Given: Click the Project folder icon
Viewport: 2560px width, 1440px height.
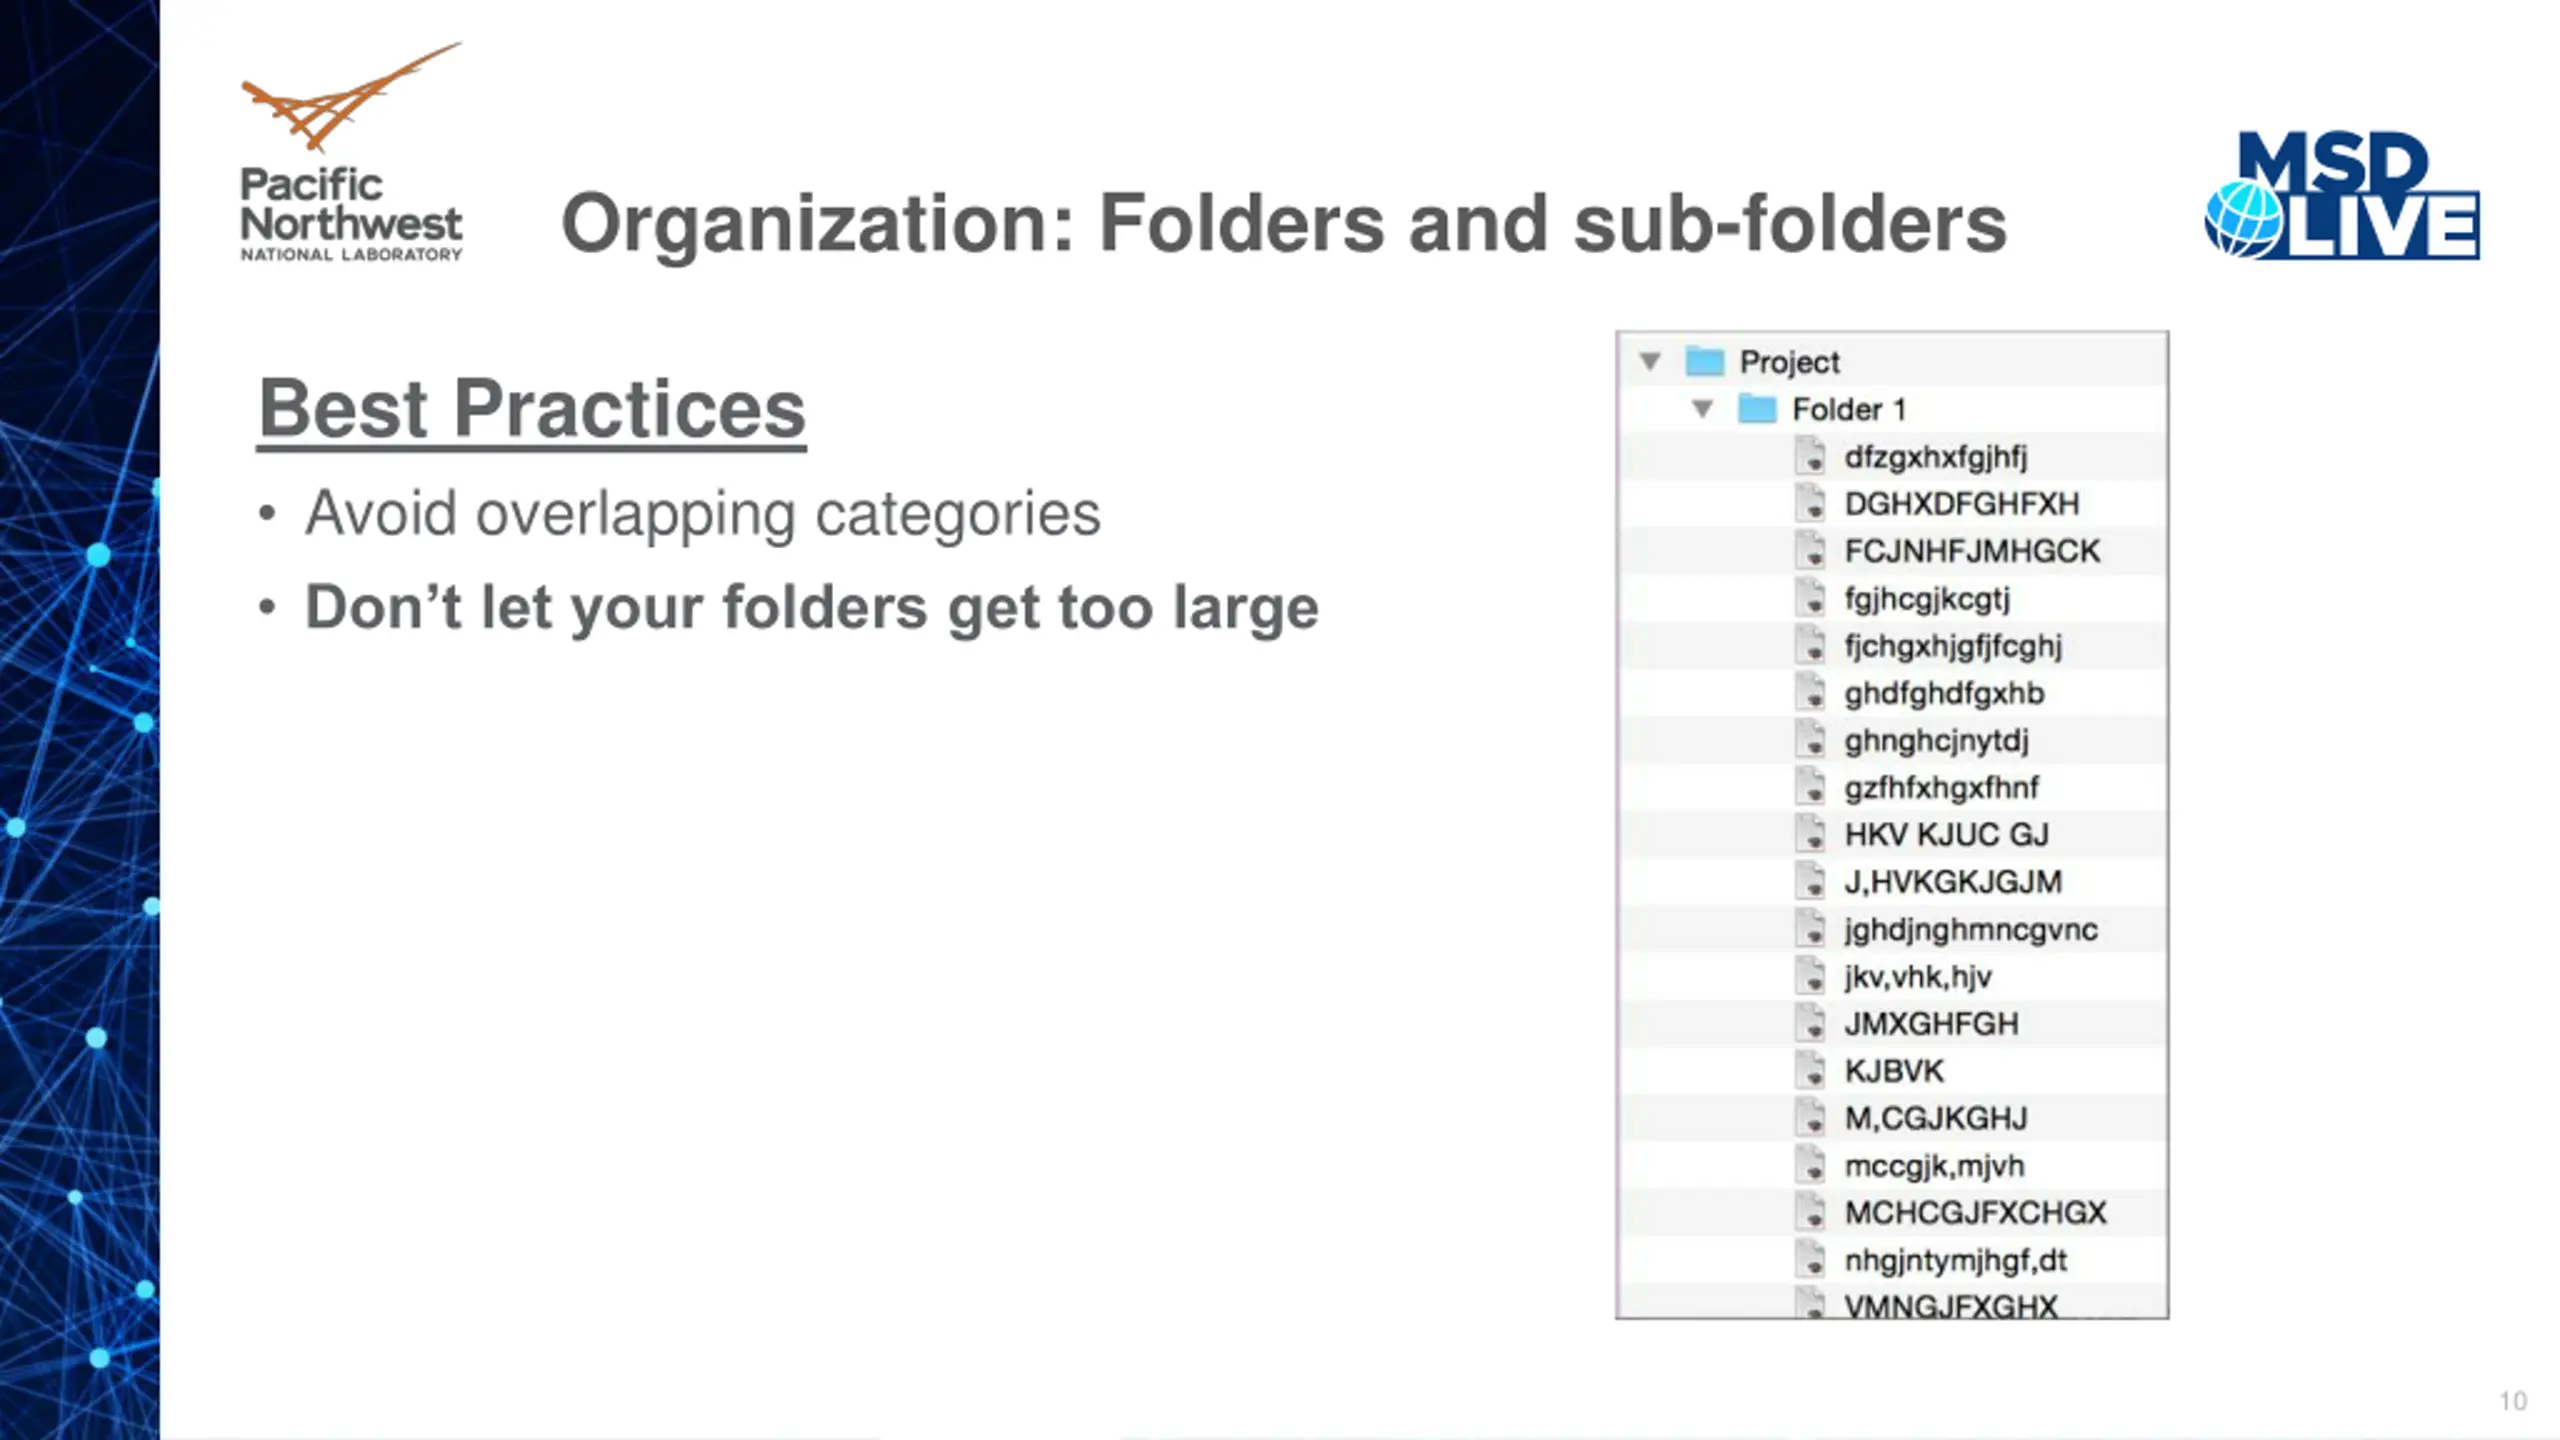Looking at the screenshot, I should [x=1705, y=361].
